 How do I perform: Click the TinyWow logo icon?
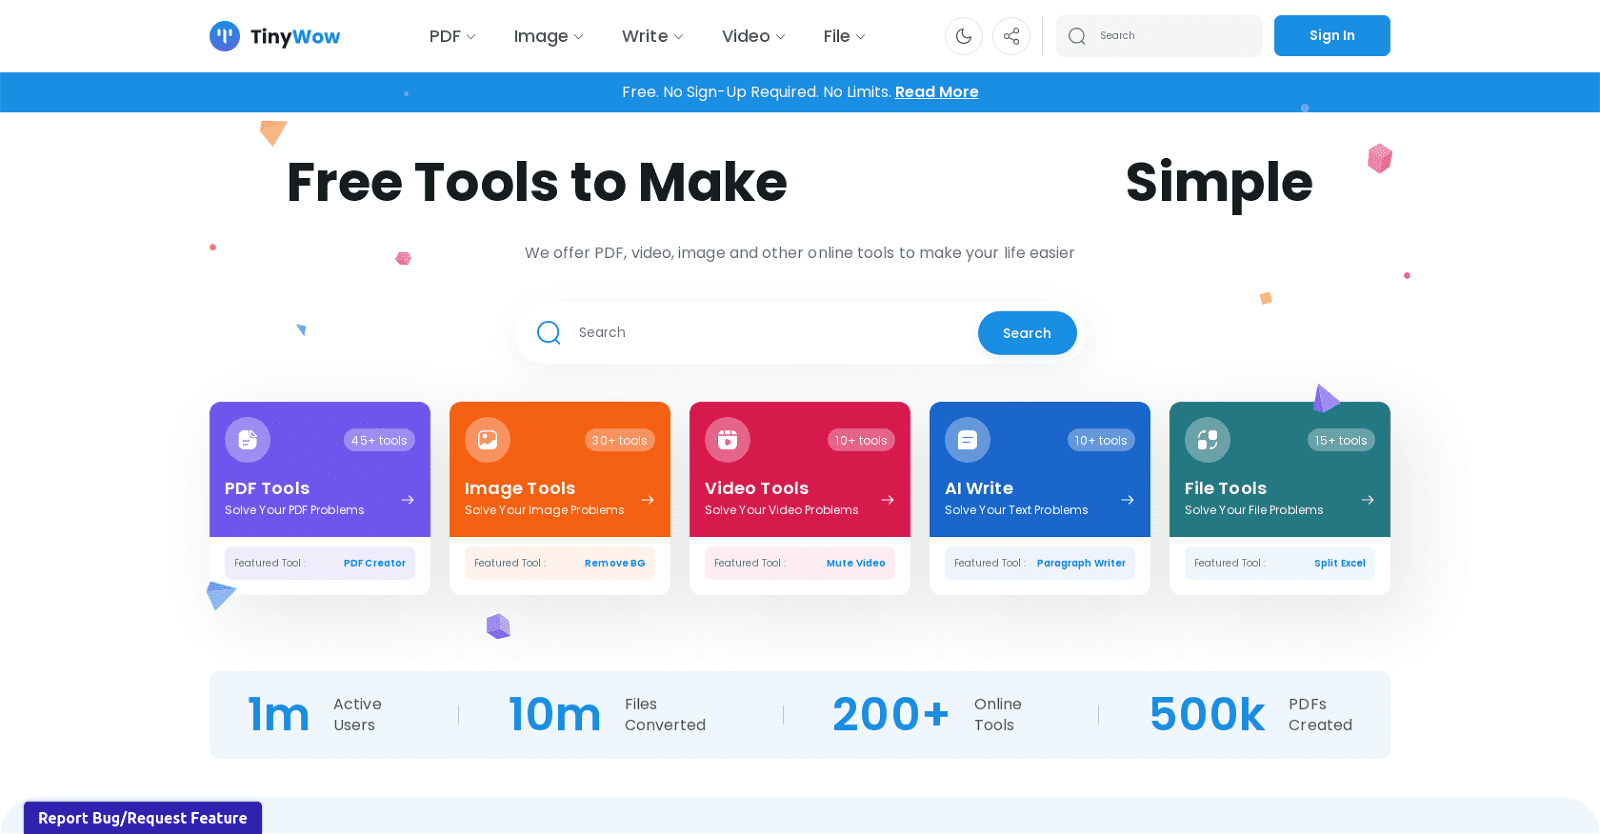[224, 36]
